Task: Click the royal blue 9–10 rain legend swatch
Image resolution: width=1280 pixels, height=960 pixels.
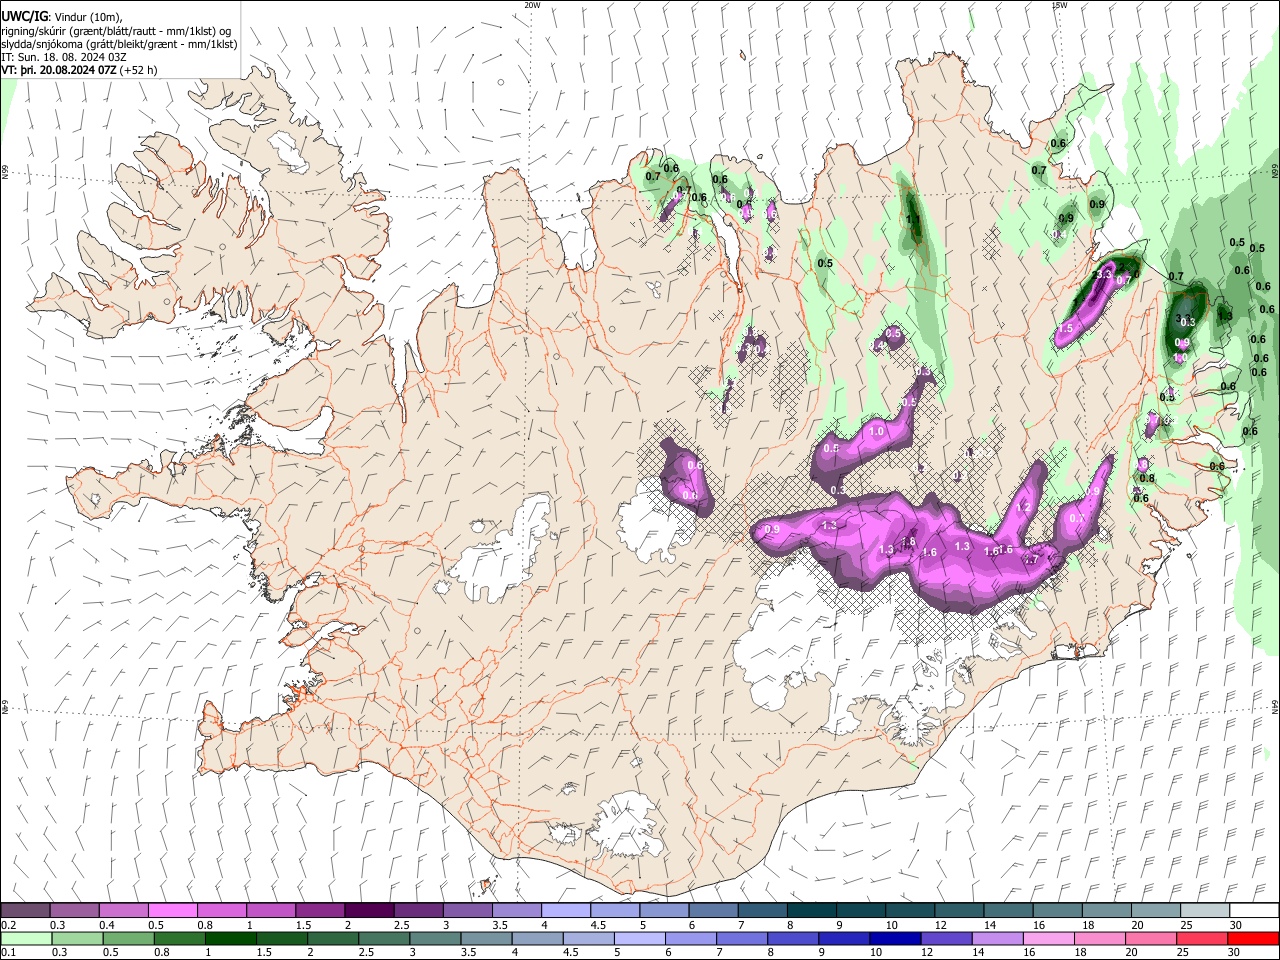Action: pos(844,938)
